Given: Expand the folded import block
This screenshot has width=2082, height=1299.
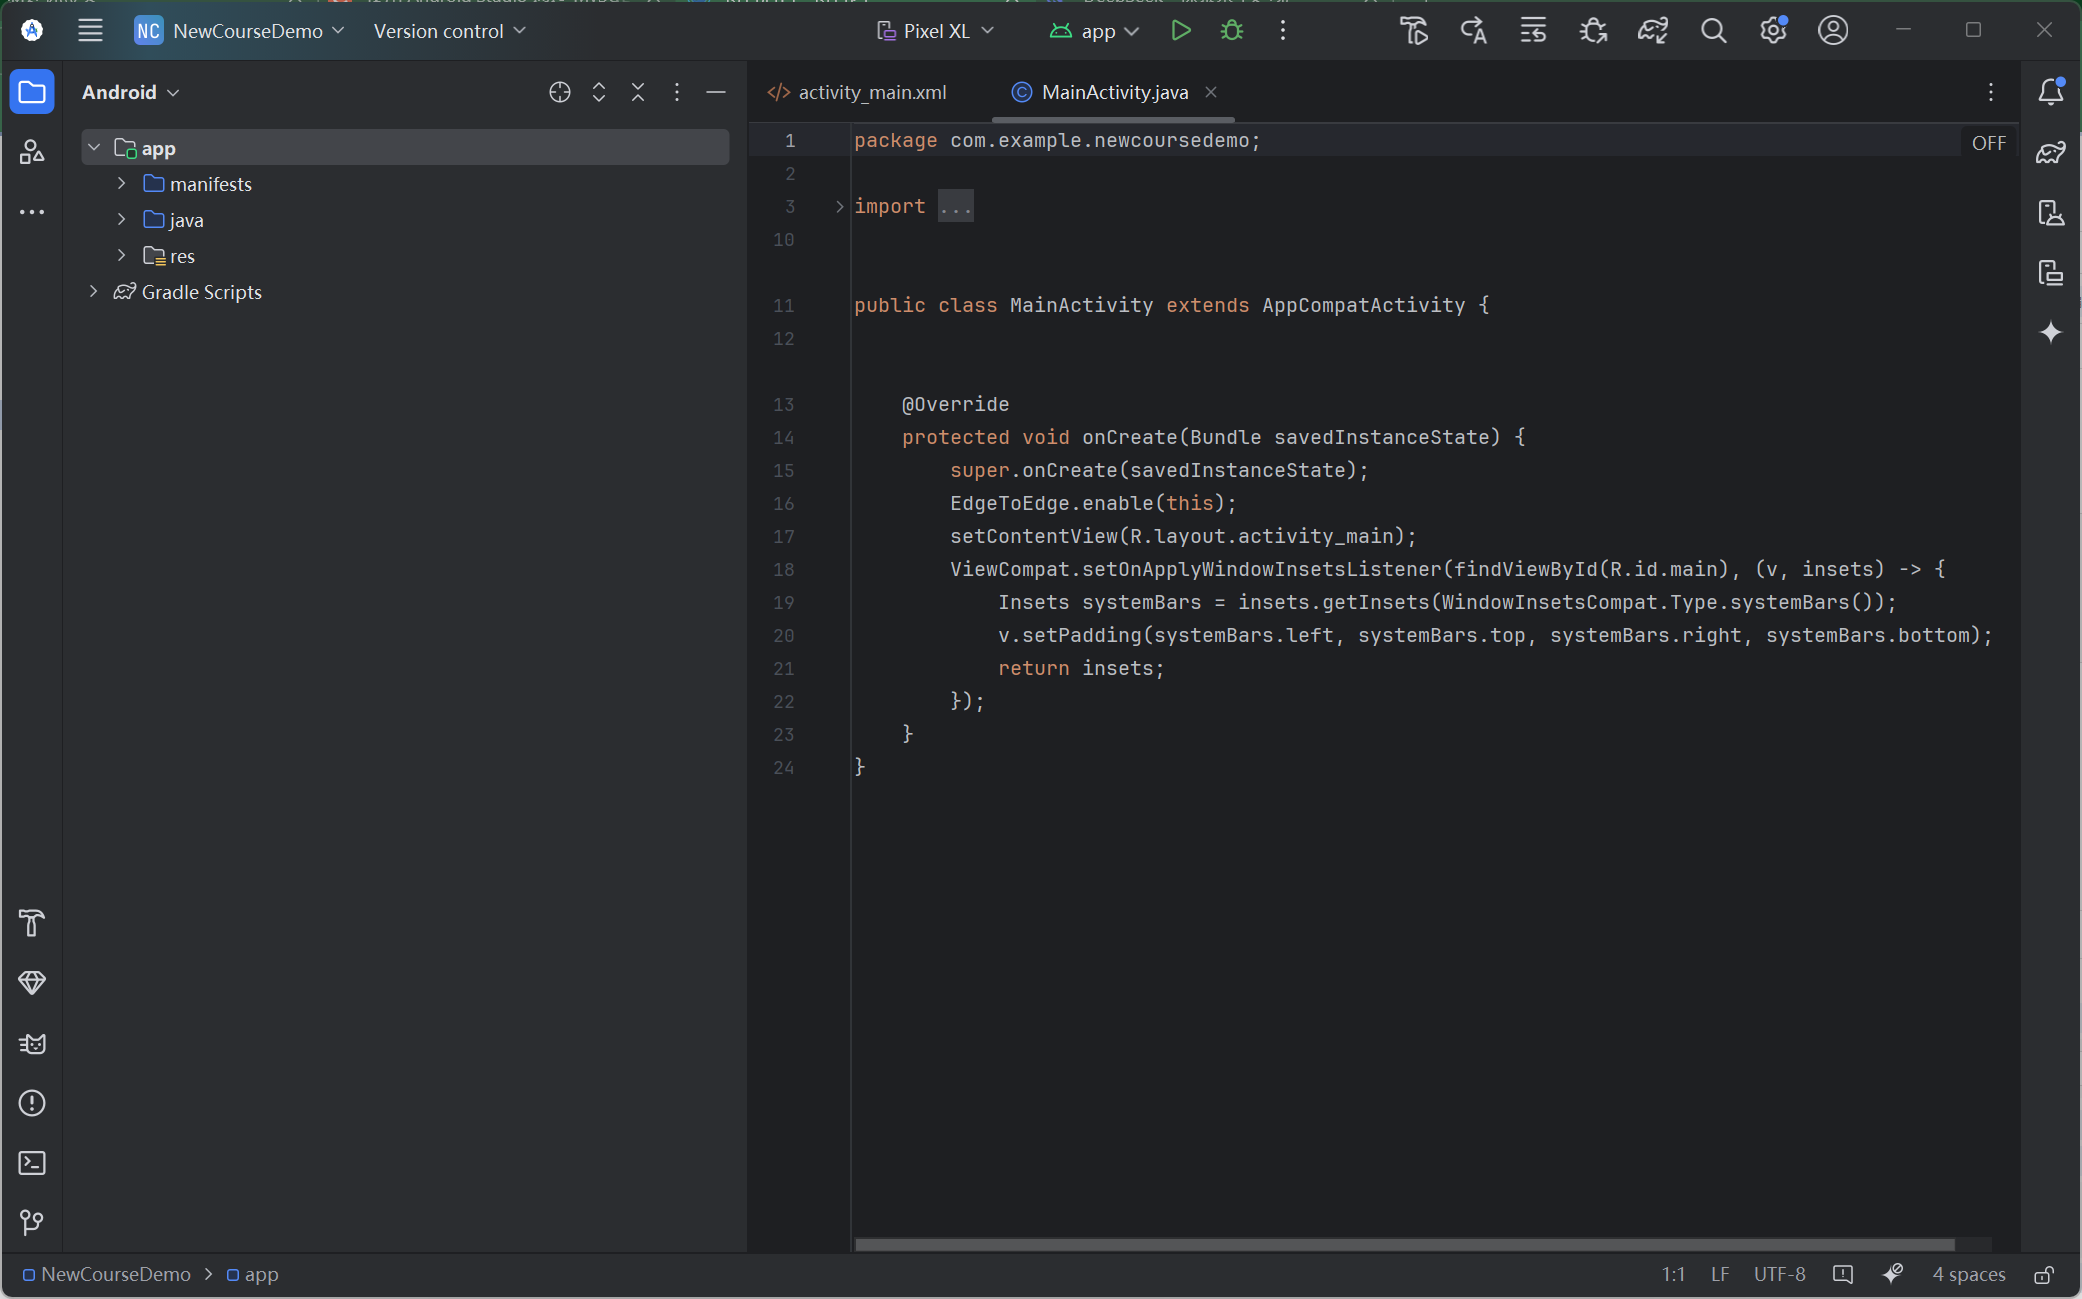Looking at the screenshot, I should click(x=839, y=206).
